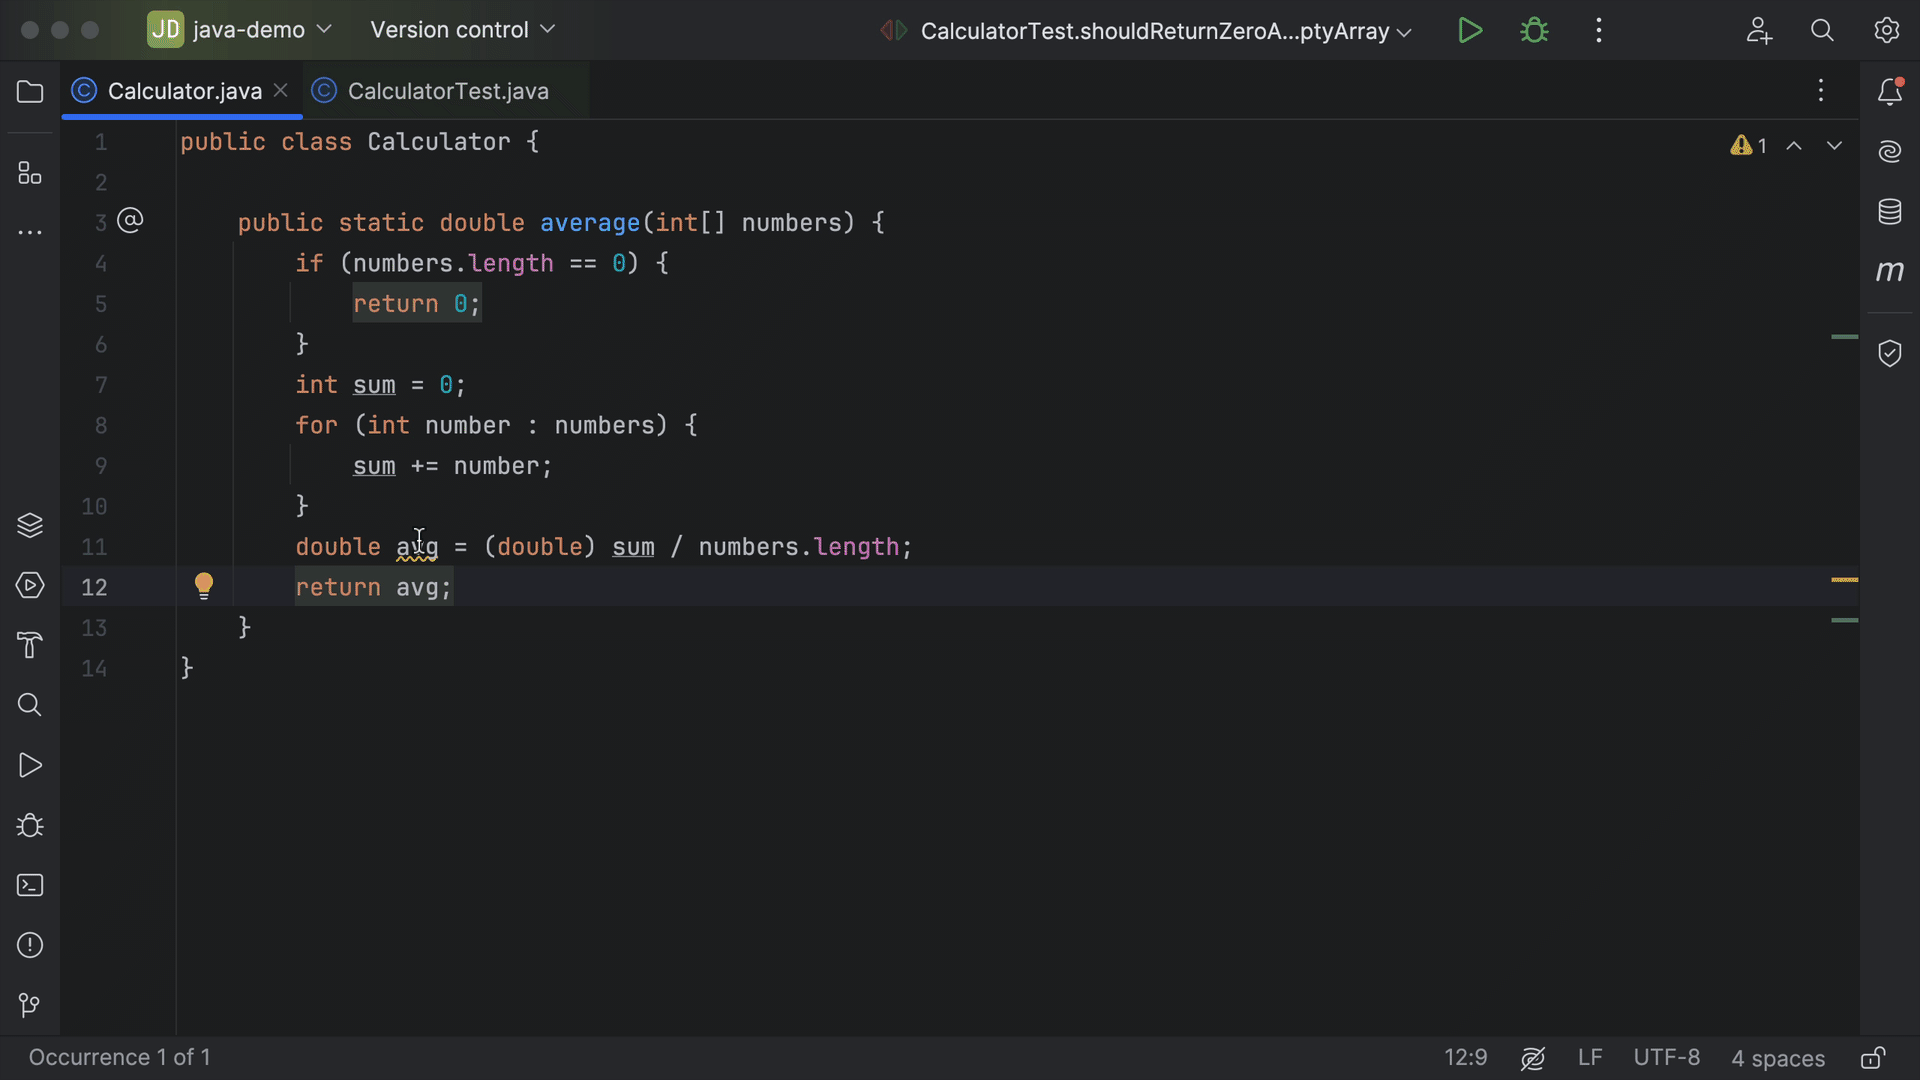Select the Calculator.java tab
This screenshot has height=1080, width=1920.
click(x=181, y=90)
